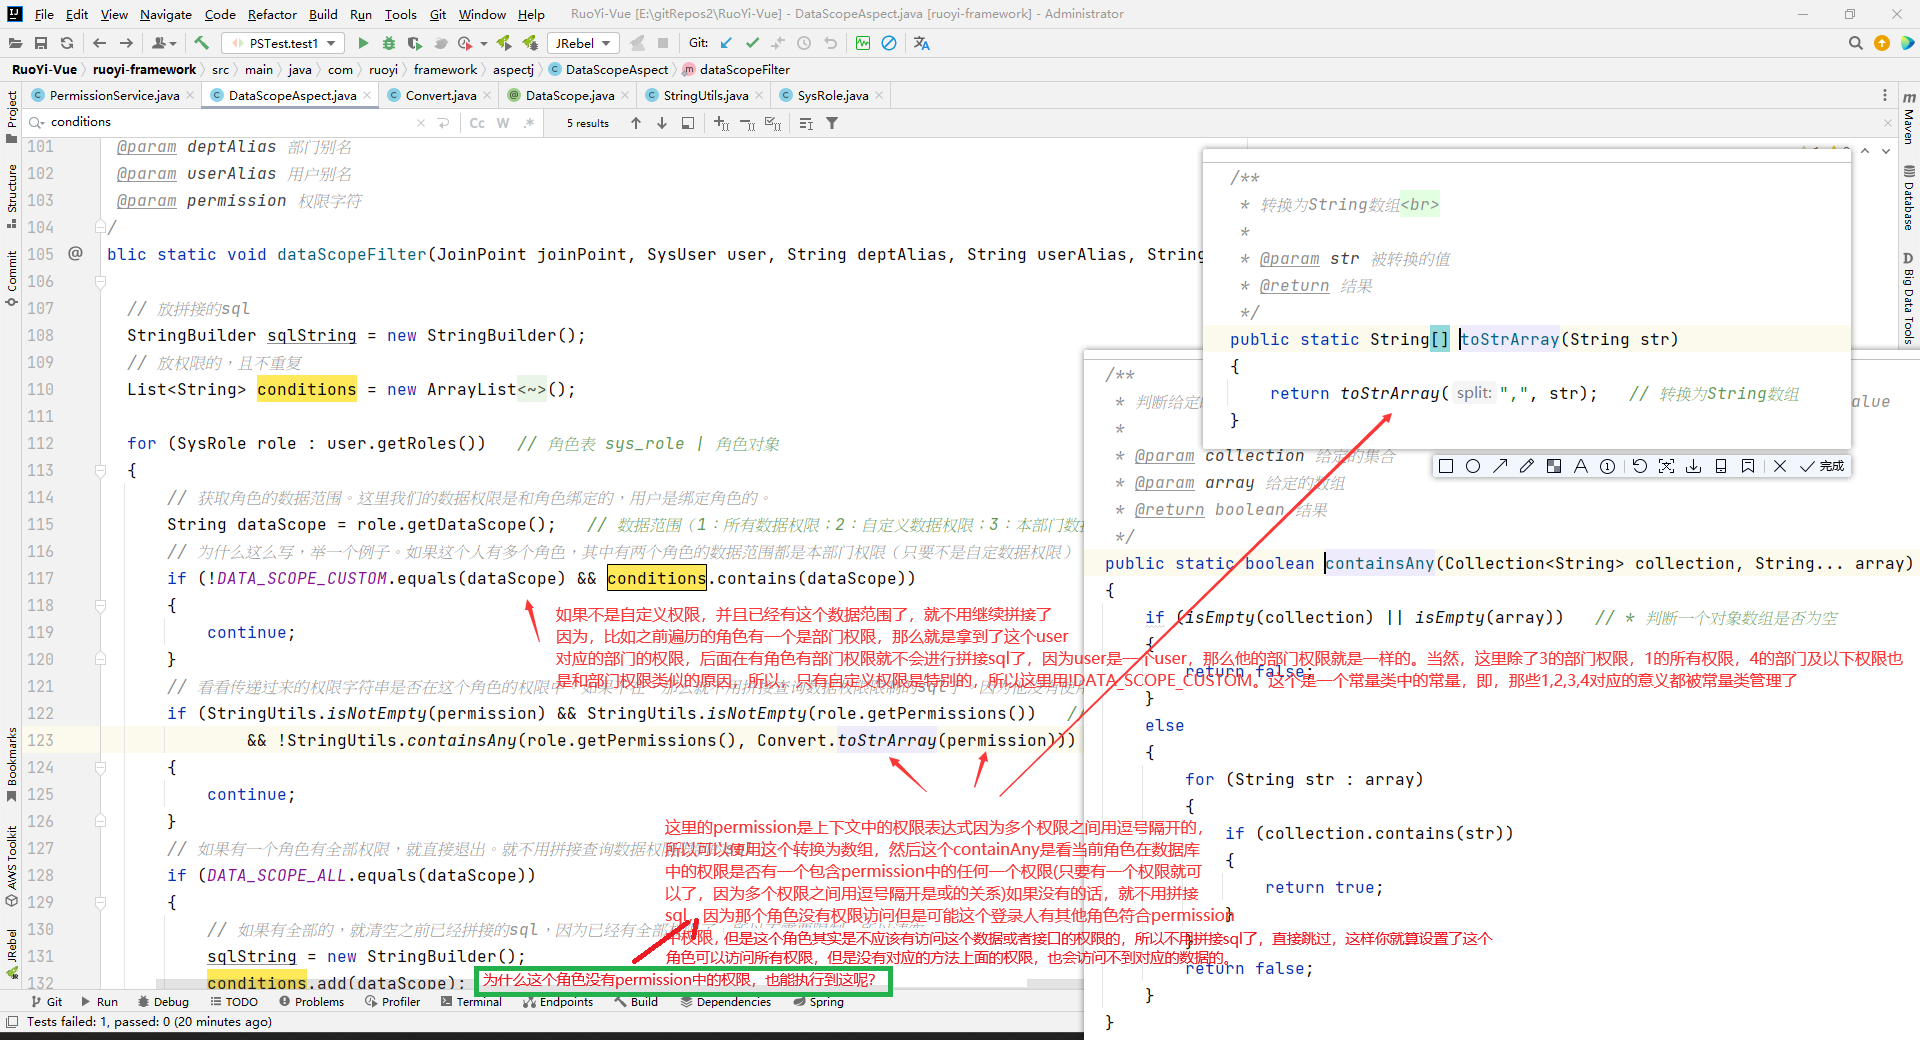Switch to PermissionService.java tab
The width and height of the screenshot is (1920, 1040).
click(x=114, y=95)
